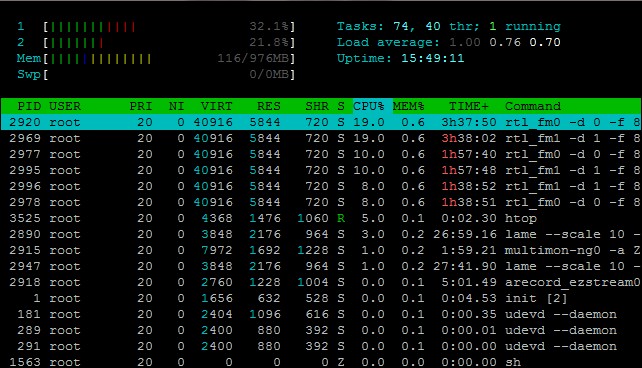
Task: Click the 26:59.16 time value
Action: pos(465,234)
